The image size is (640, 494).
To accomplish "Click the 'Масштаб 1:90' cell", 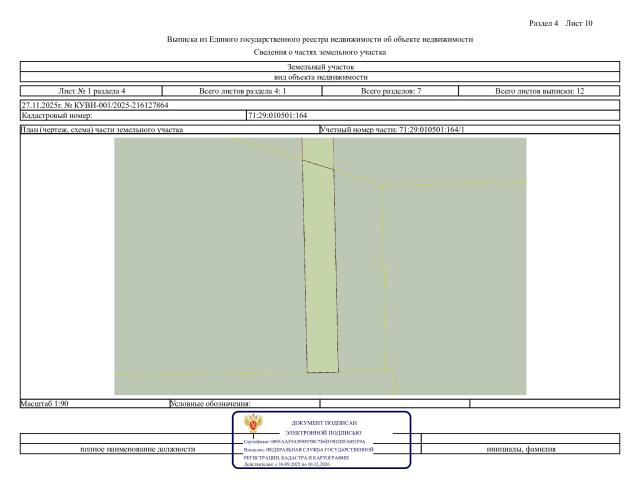I will tap(95, 403).
